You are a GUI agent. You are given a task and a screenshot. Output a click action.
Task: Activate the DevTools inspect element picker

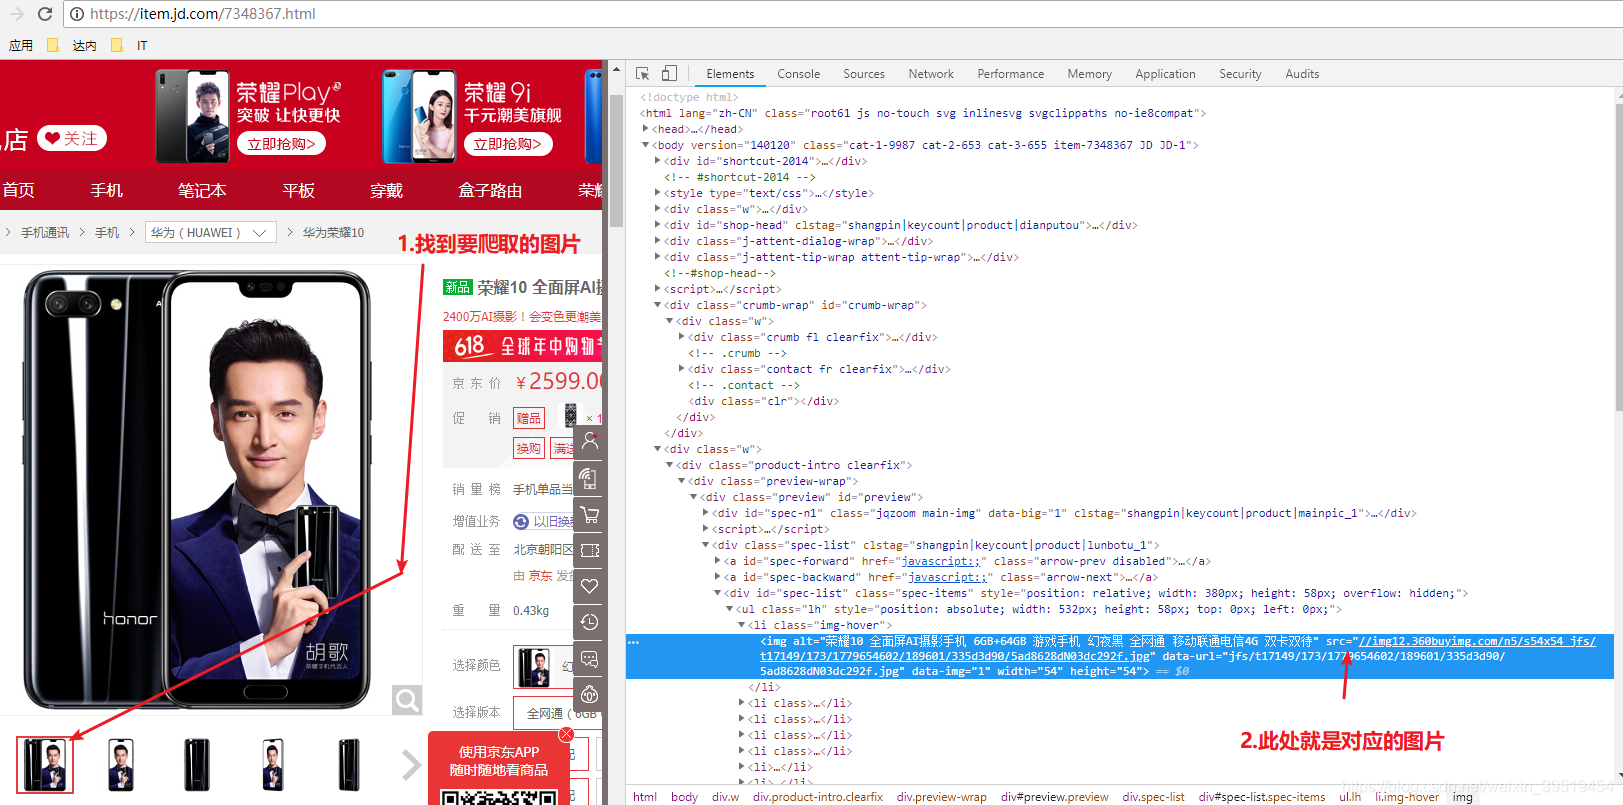[643, 74]
